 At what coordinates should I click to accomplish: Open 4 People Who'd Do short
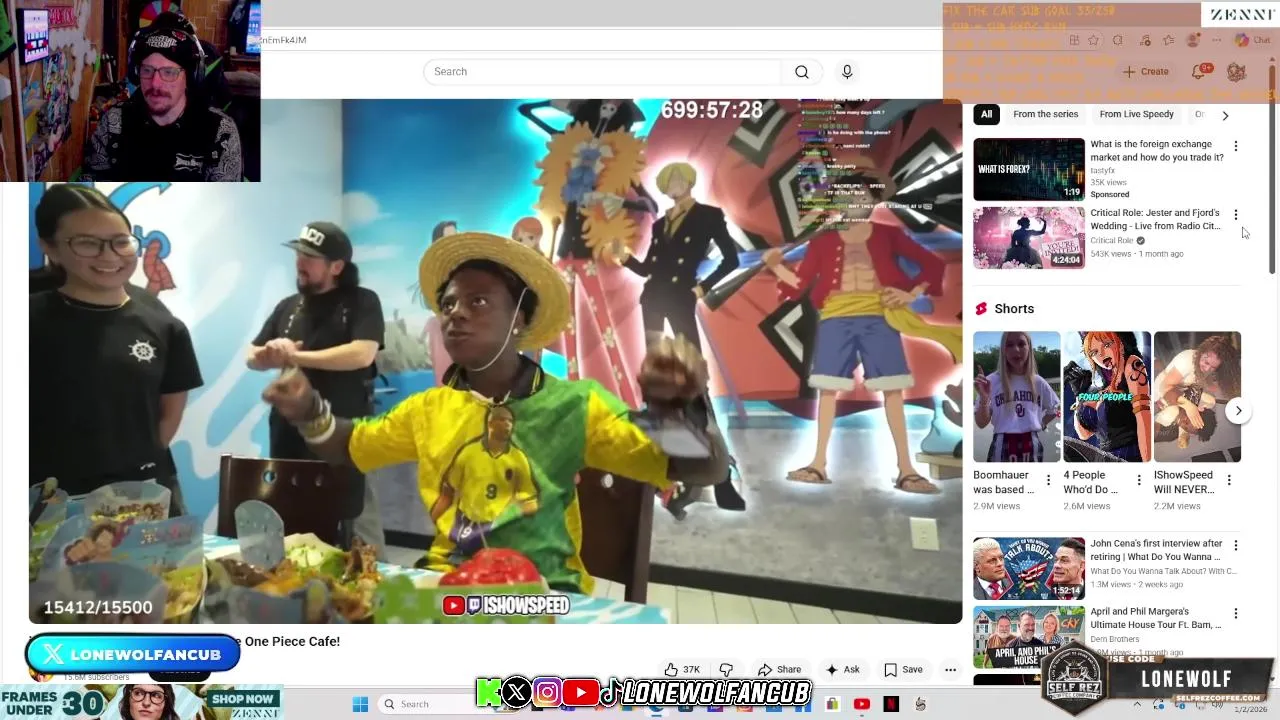click(1106, 397)
